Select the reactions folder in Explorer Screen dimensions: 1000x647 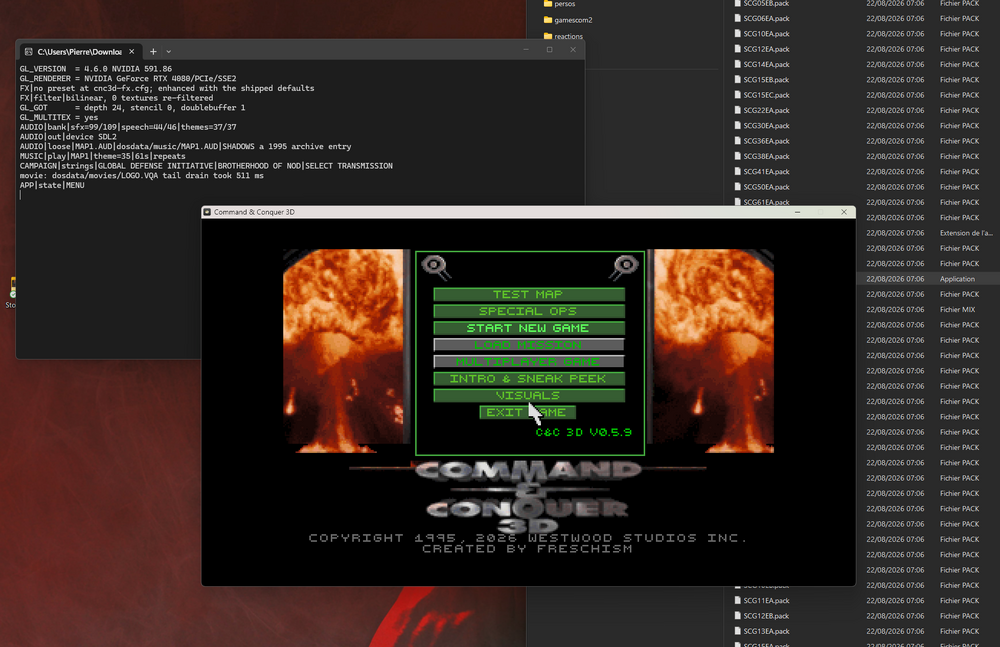563,36
